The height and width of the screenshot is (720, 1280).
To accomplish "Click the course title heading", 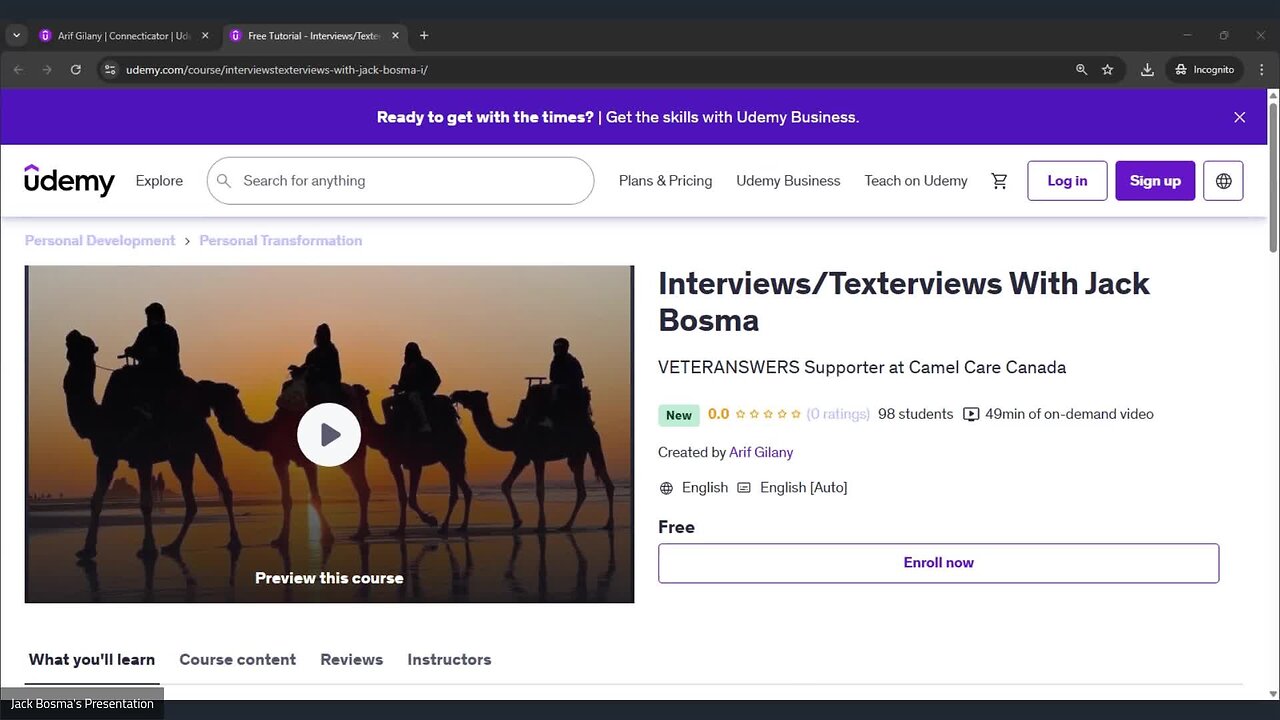I will click(x=904, y=301).
